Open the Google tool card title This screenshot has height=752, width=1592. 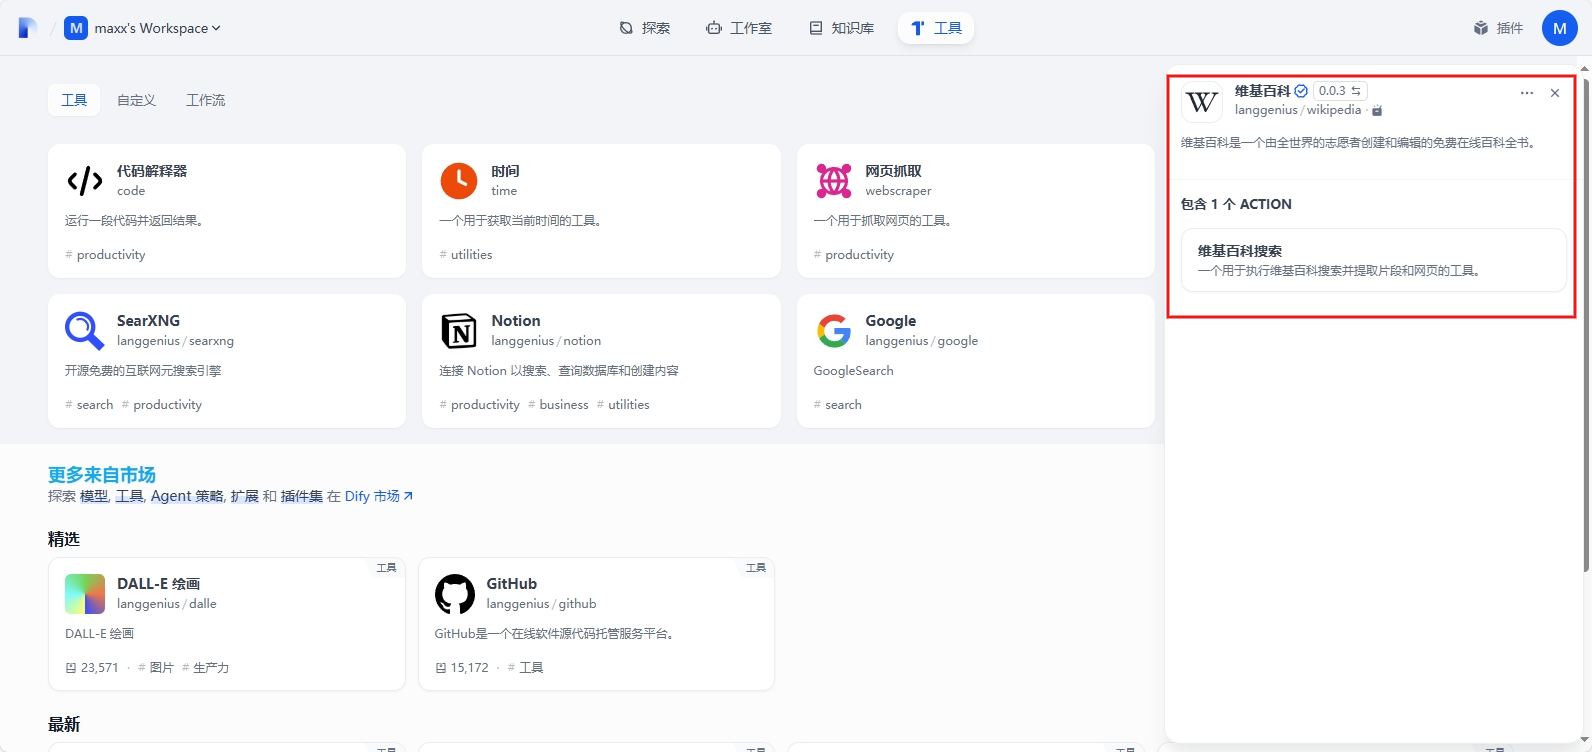pyautogui.click(x=891, y=321)
